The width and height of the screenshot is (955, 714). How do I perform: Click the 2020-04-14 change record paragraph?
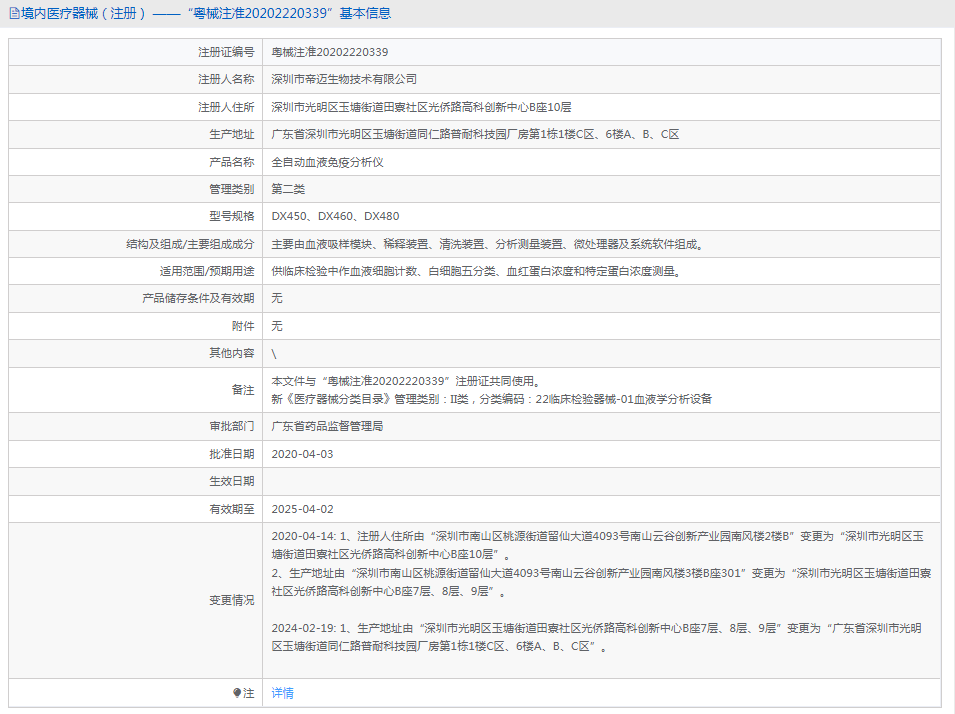(601, 564)
